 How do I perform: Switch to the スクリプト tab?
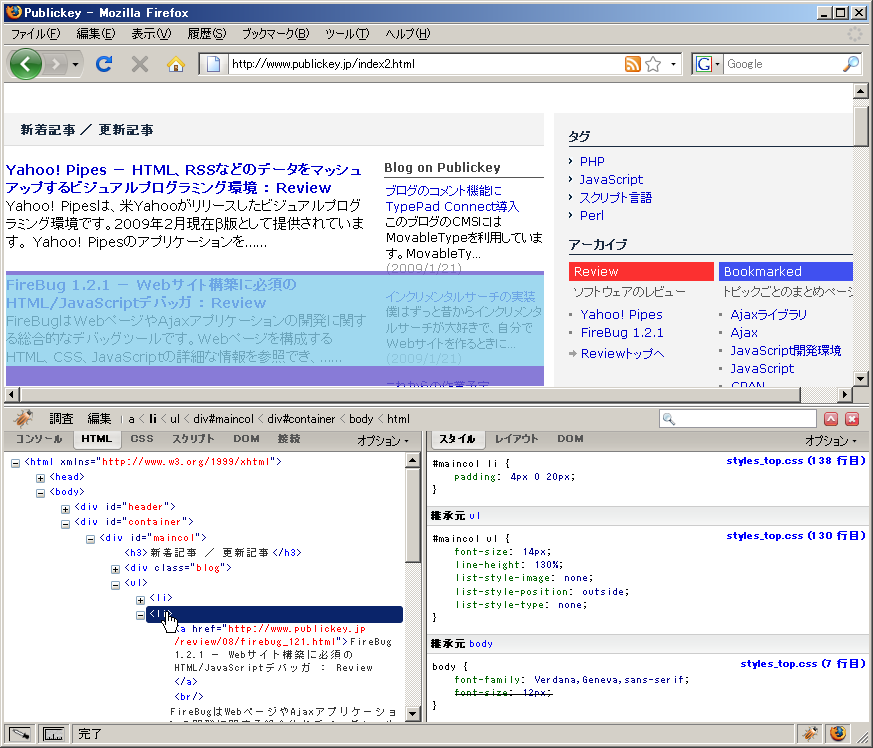[x=193, y=439]
